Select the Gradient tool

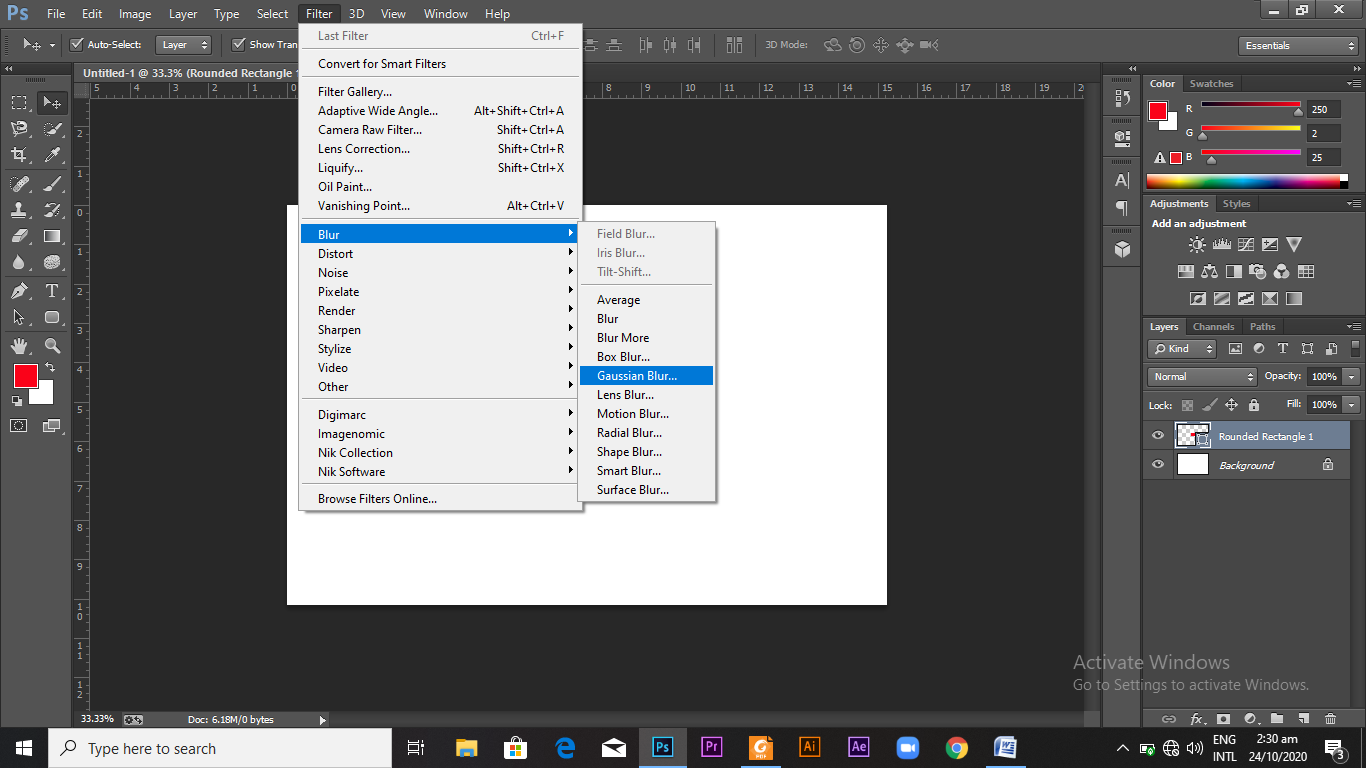(x=52, y=237)
